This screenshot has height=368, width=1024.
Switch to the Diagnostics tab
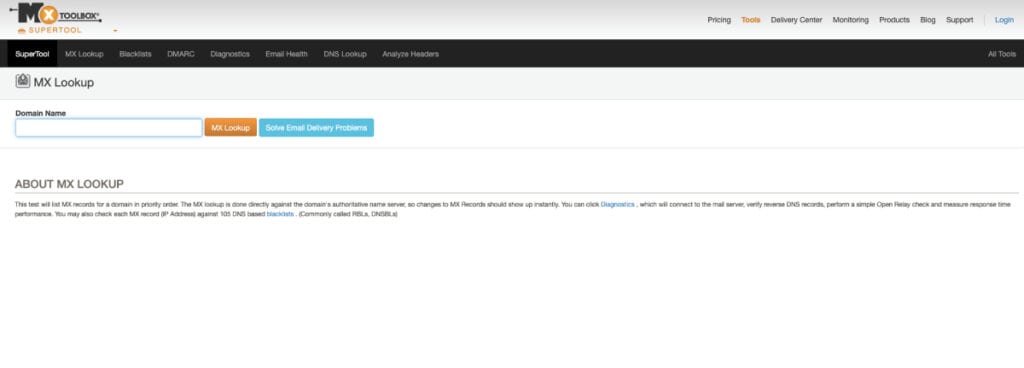(x=230, y=54)
